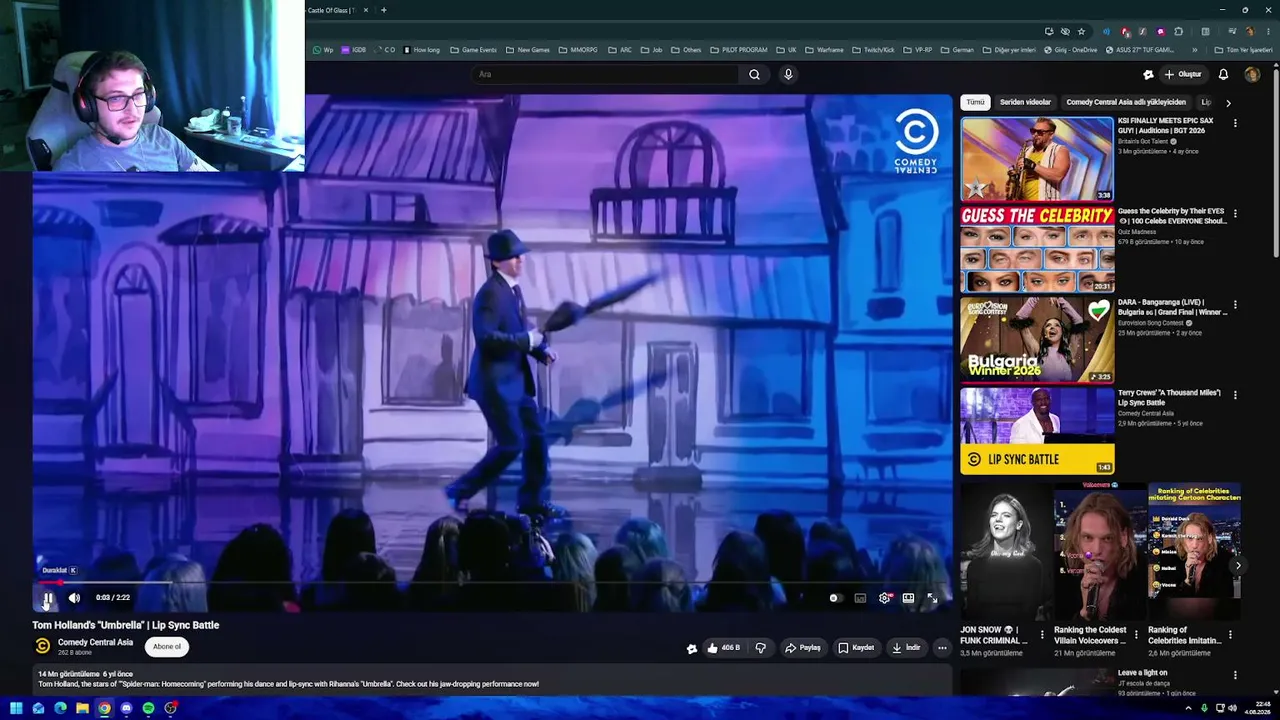Open File Explorer from taskbar
This screenshot has width=1280, height=720.
click(x=82, y=708)
